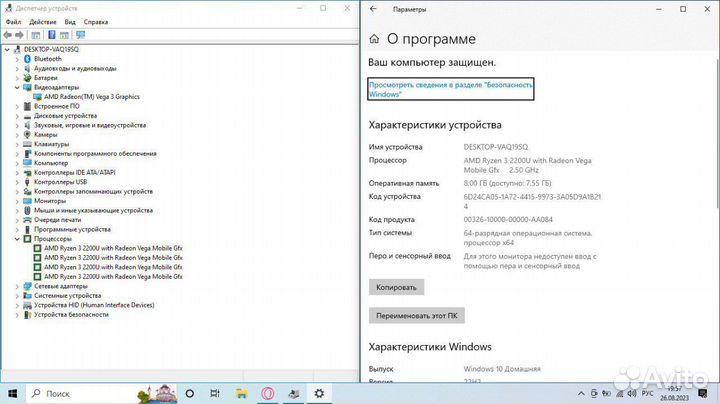
Task: Click Переименовать этот ПК button
Action: pos(416,315)
